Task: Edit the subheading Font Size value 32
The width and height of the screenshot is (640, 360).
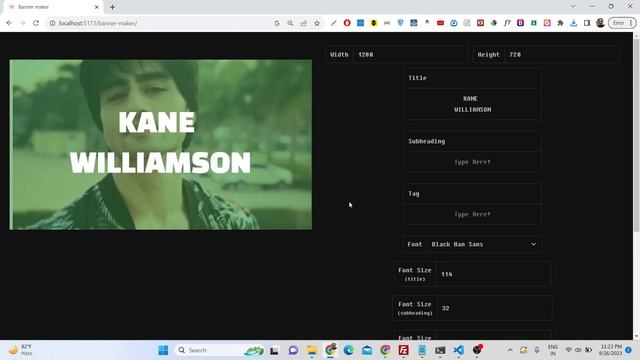Action: pyautogui.click(x=494, y=308)
